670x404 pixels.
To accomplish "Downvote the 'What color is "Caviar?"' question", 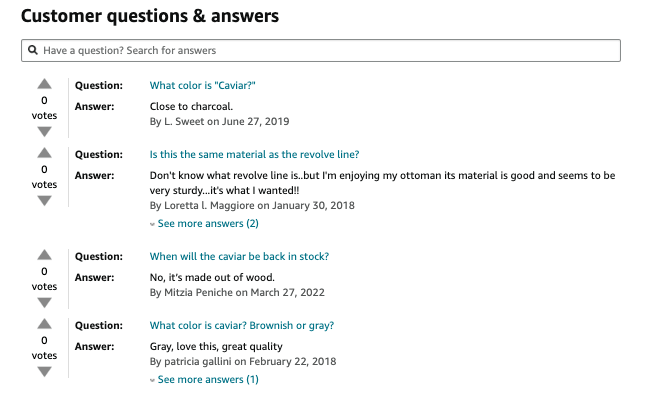I will tap(44, 132).
